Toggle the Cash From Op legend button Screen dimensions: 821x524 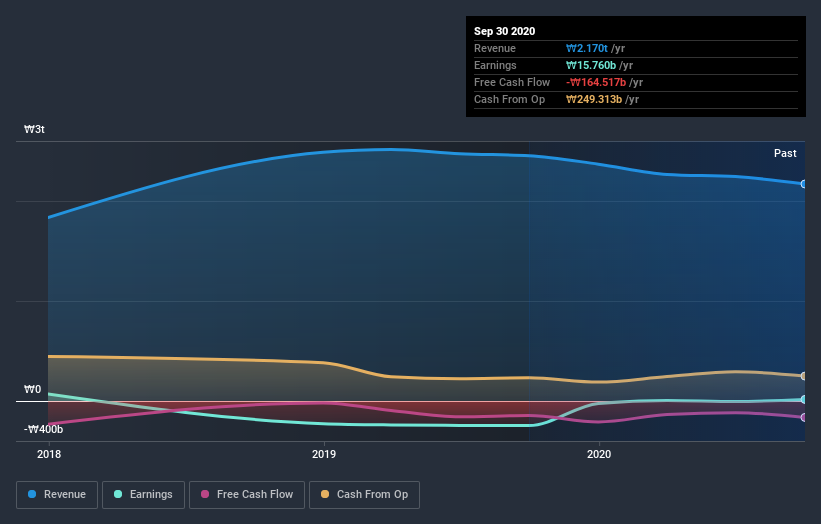pos(364,495)
